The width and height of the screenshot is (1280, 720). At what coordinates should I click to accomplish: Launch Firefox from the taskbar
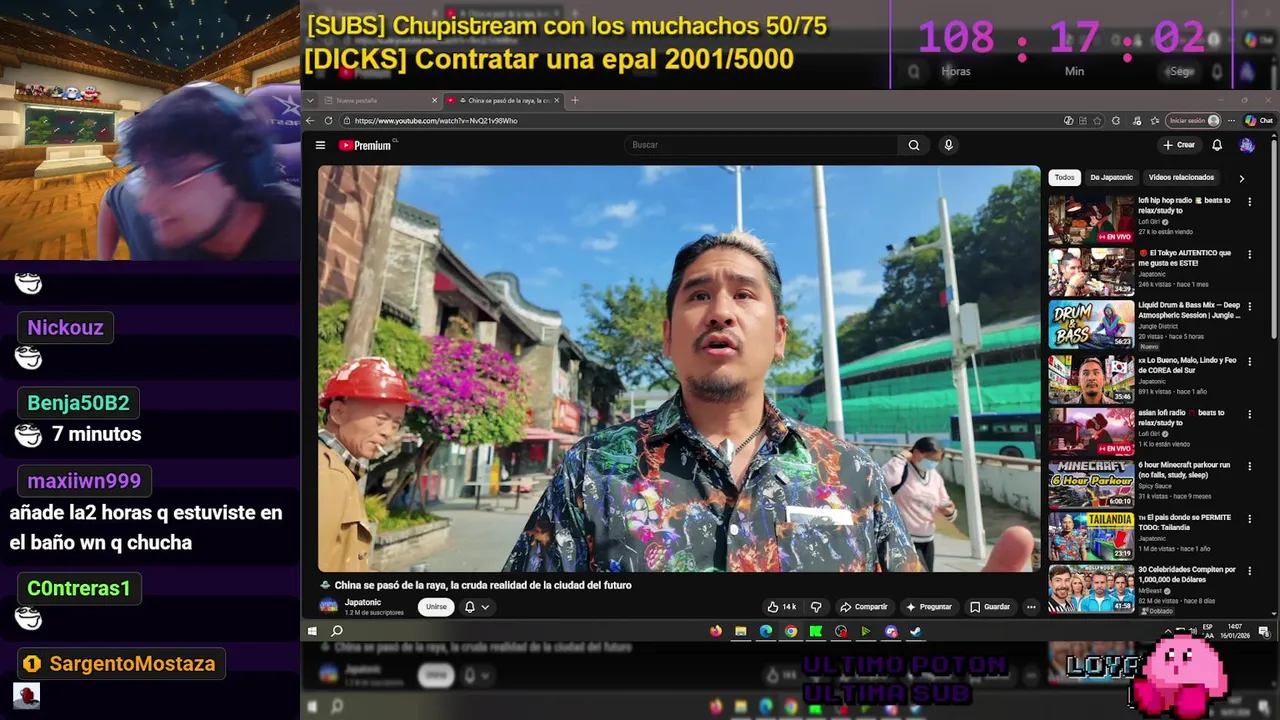(716, 631)
